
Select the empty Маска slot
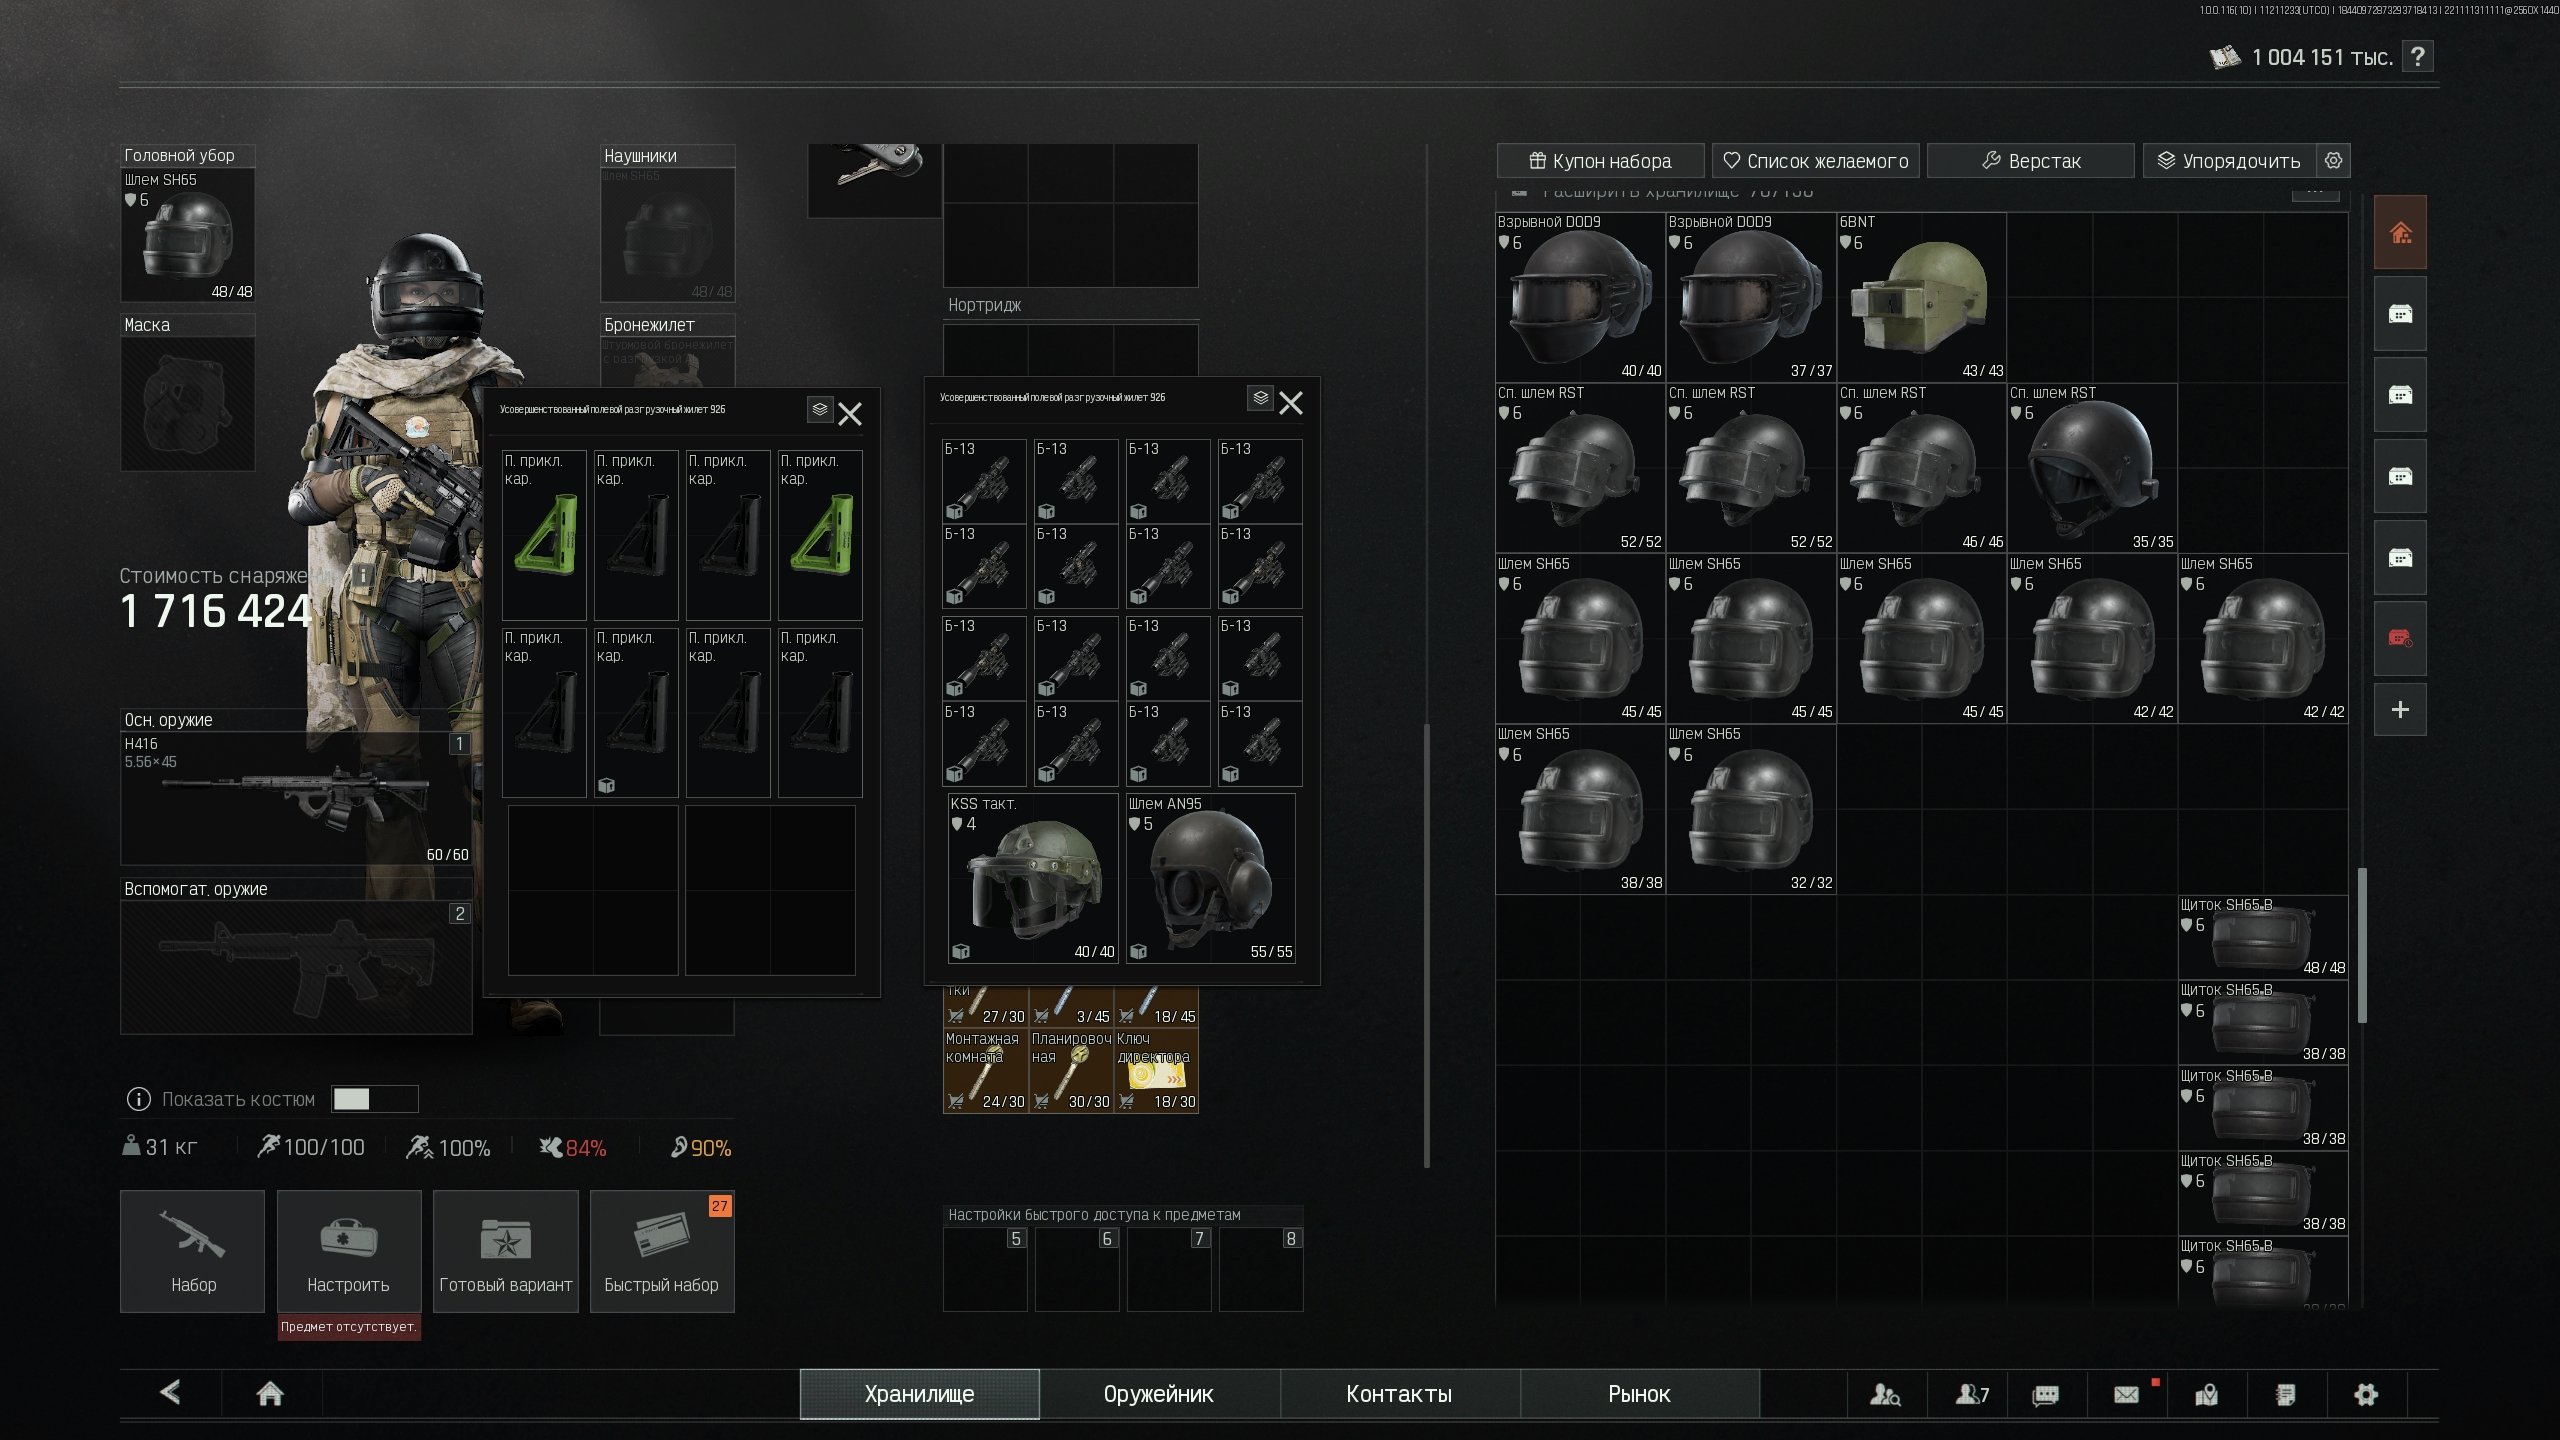(188, 403)
